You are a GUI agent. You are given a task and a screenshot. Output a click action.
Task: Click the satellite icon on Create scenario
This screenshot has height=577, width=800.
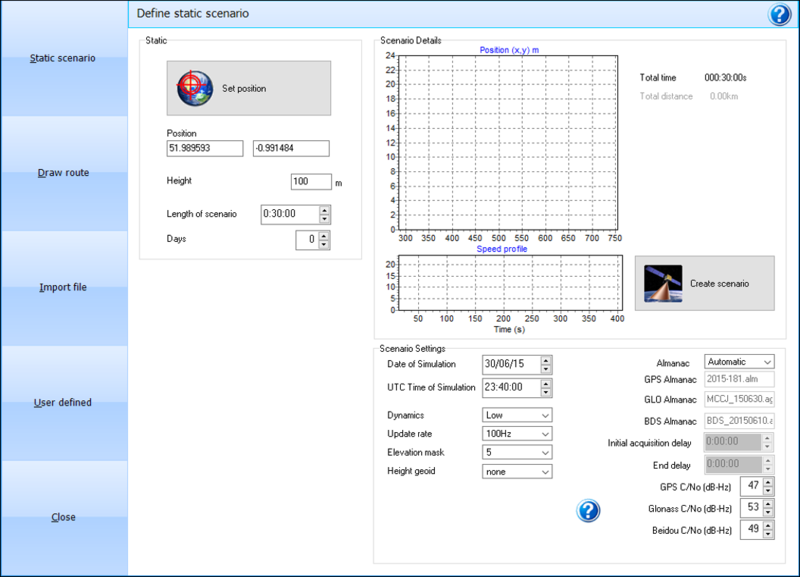point(663,284)
